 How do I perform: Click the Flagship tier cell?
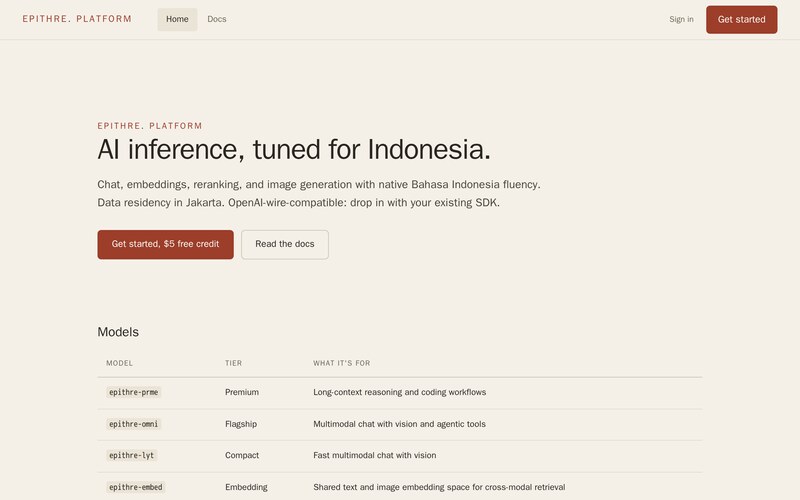pyautogui.click(x=241, y=424)
